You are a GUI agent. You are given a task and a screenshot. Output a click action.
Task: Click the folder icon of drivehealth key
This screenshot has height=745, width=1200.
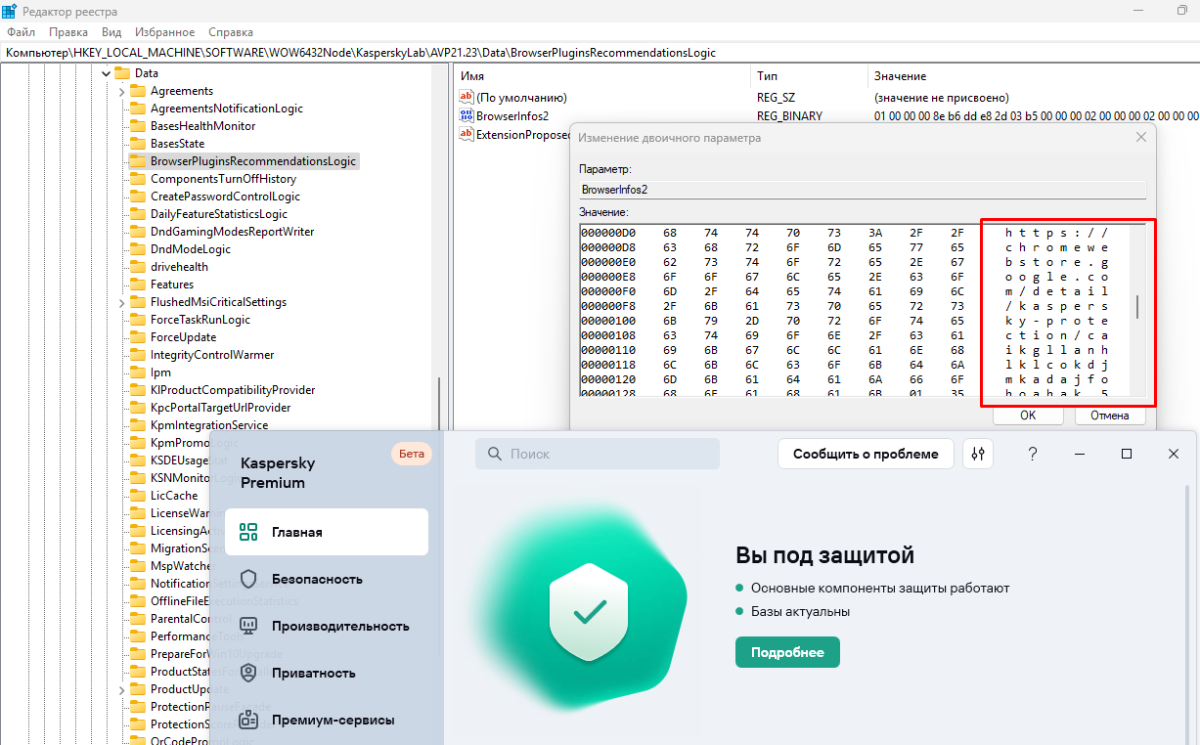[x=137, y=267]
